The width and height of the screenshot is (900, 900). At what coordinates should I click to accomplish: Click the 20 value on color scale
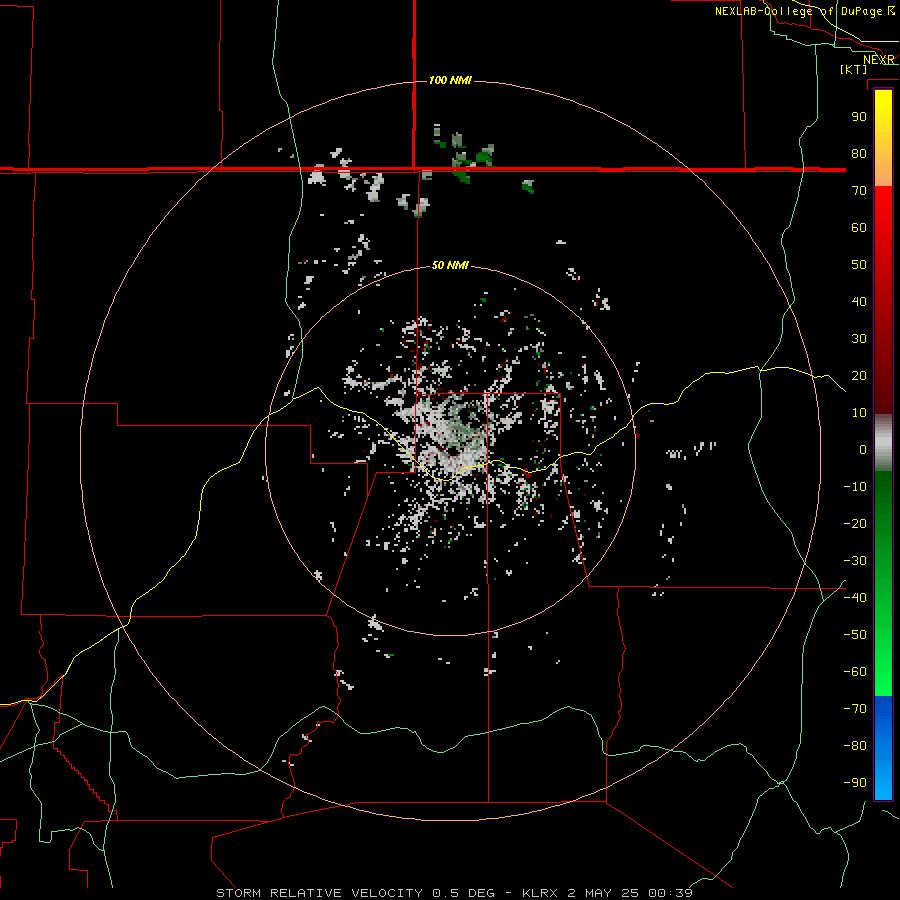point(859,376)
